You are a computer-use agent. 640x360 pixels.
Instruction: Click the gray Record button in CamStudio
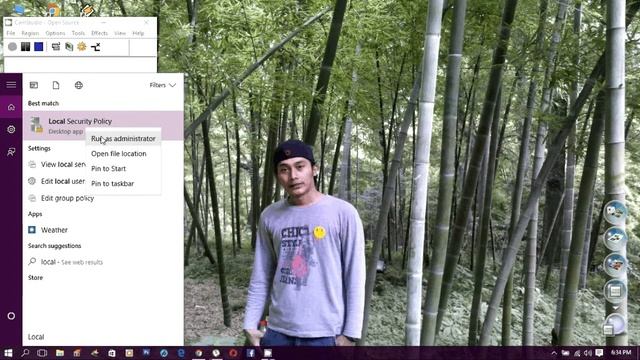tap(12, 47)
